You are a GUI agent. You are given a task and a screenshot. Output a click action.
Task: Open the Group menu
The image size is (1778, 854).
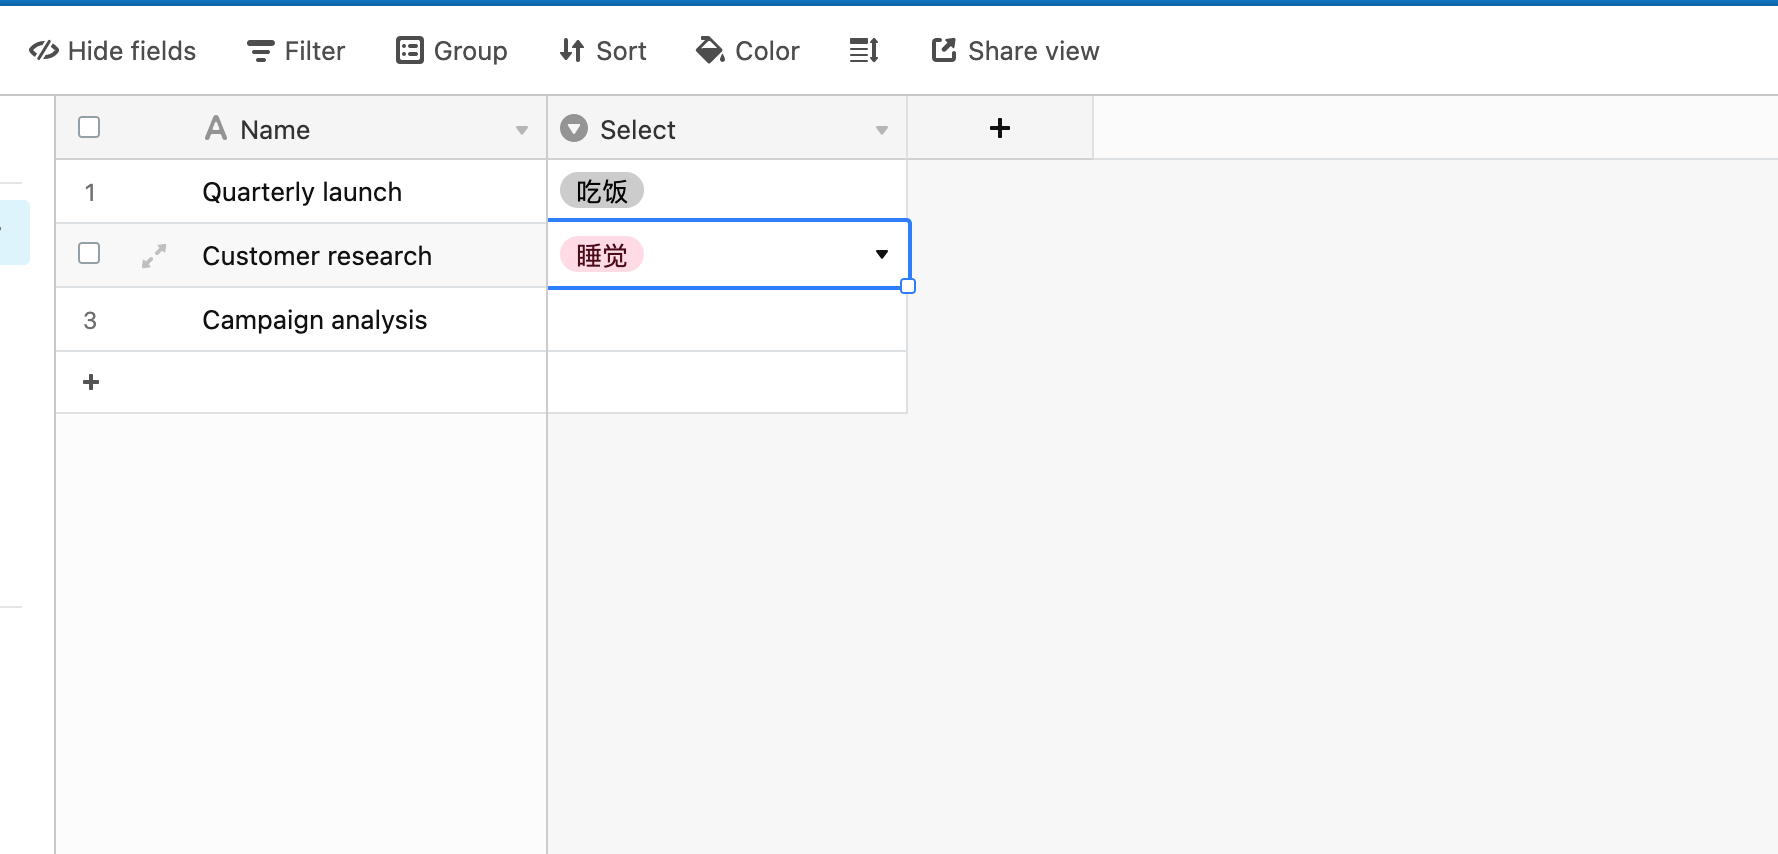pyautogui.click(x=451, y=51)
